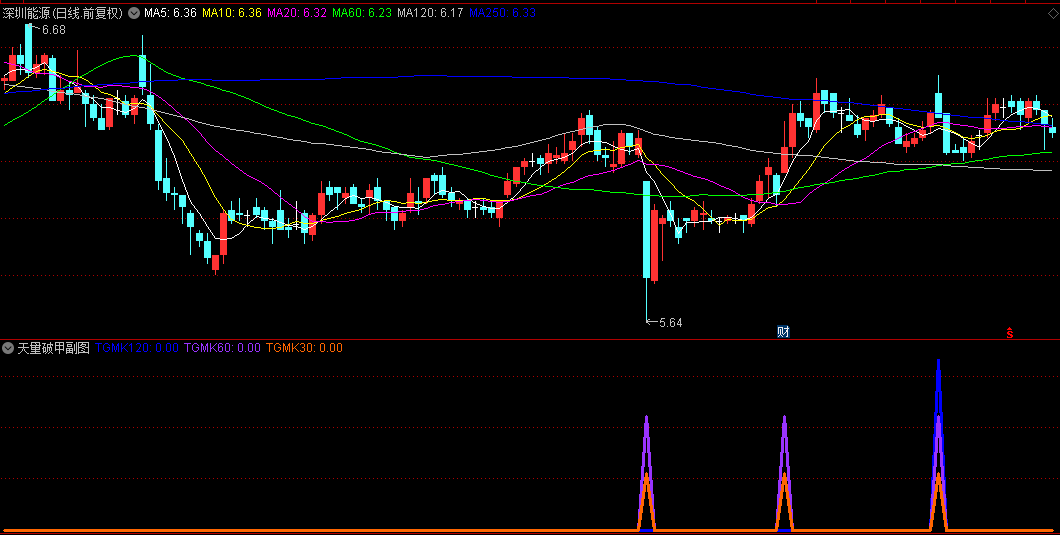Select the MA10: 6.36 label
Image resolution: width=1060 pixels, height=535 pixels.
click(232, 12)
